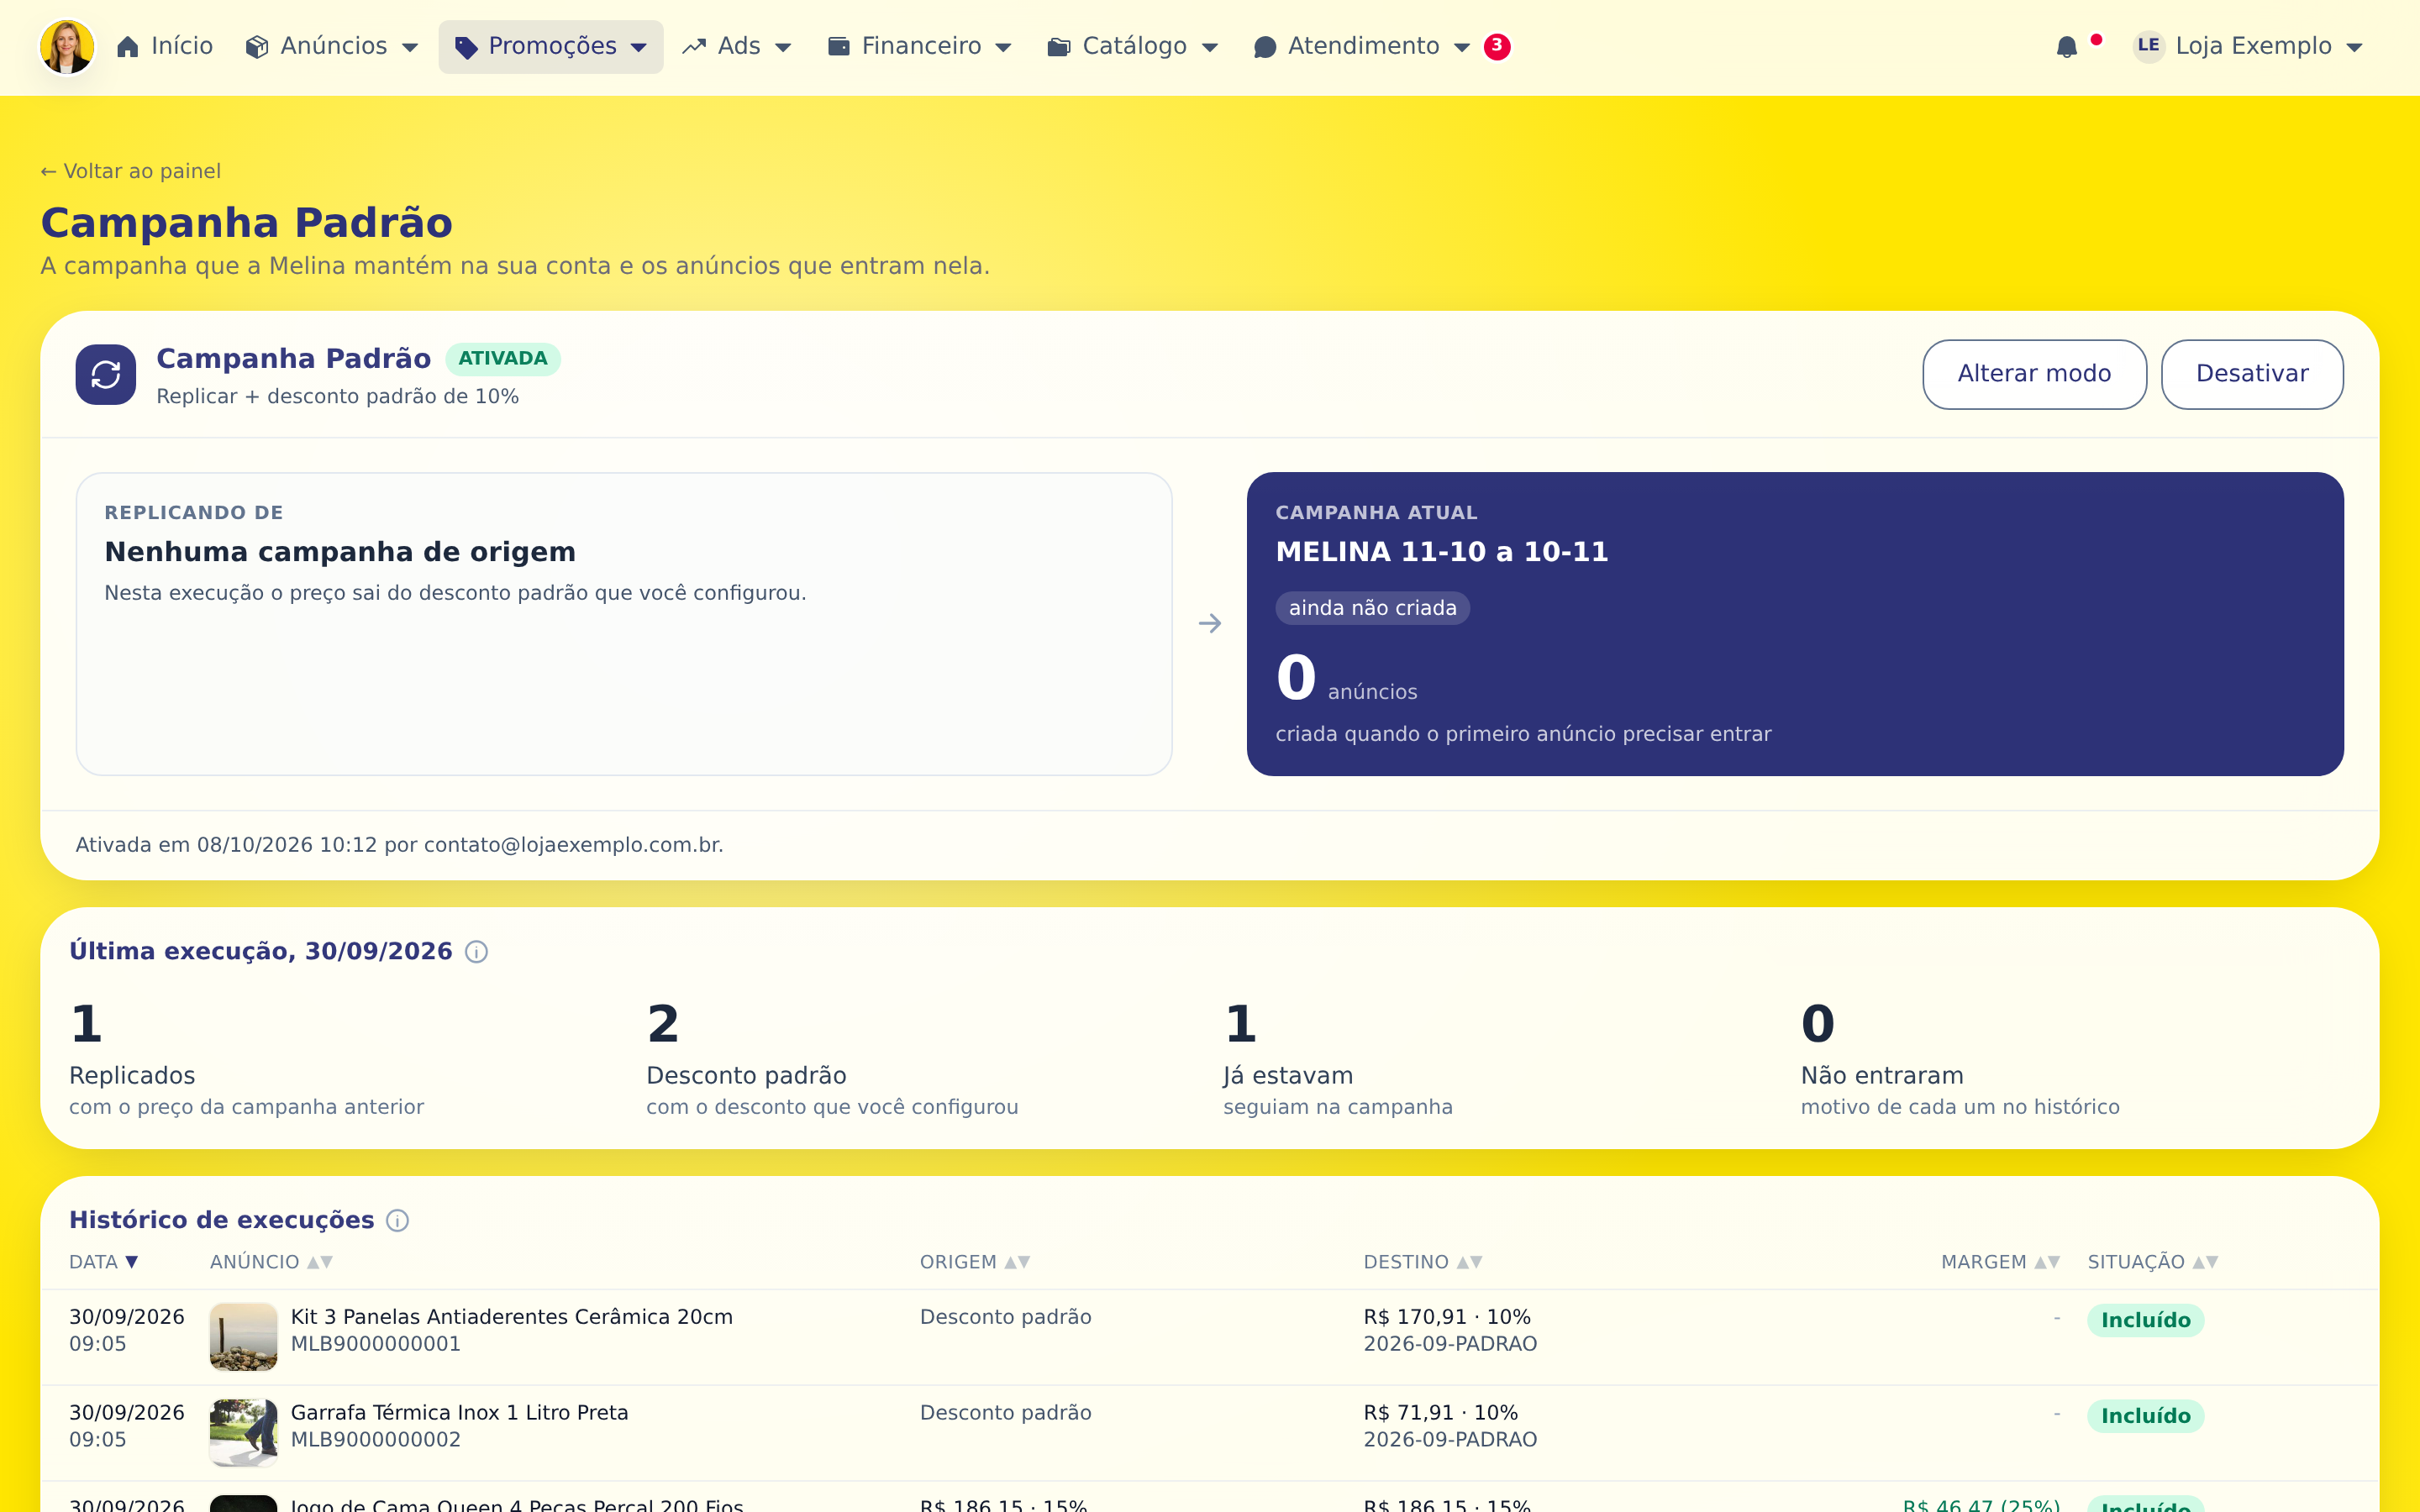Screen dimensions: 2420x1512
Task: Click listing ID MLB9000000002
Action: click(x=376, y=1440)
